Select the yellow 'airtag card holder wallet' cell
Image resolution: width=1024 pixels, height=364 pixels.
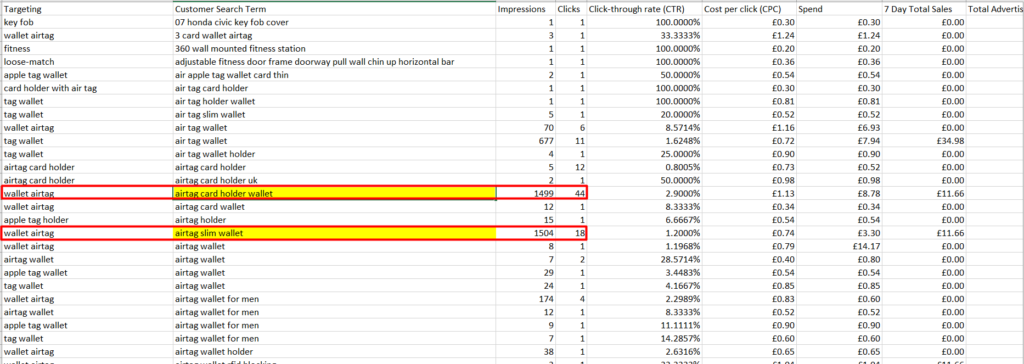point(334,193)
